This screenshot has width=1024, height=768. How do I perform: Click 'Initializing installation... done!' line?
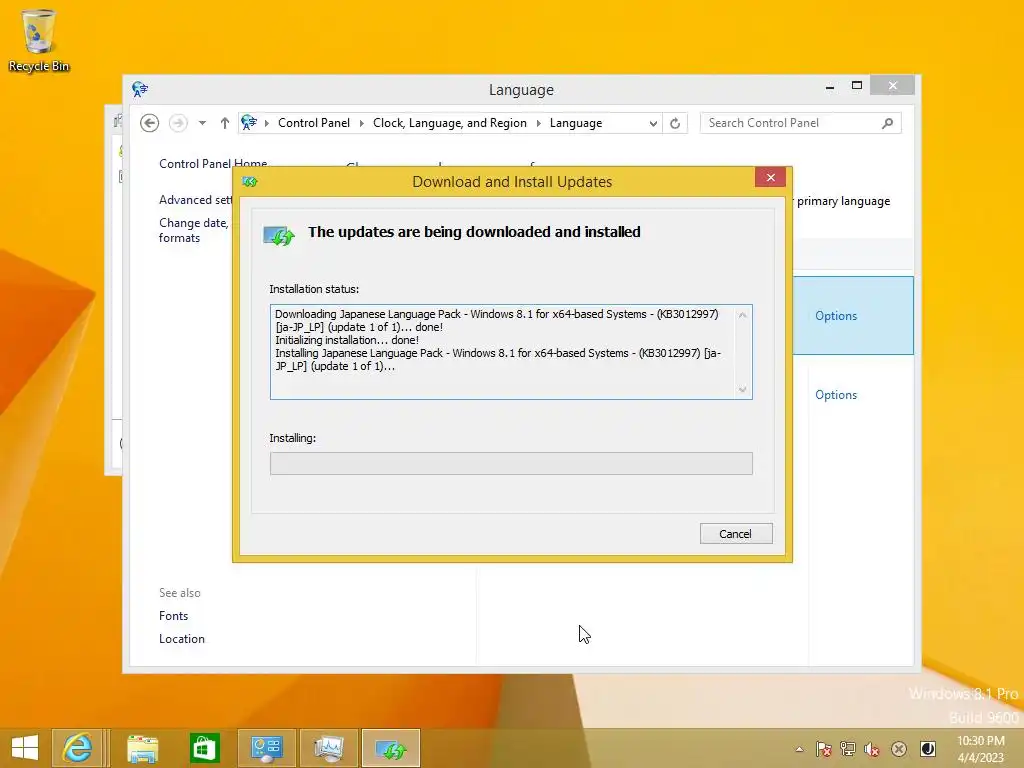(x=347, y=340)
